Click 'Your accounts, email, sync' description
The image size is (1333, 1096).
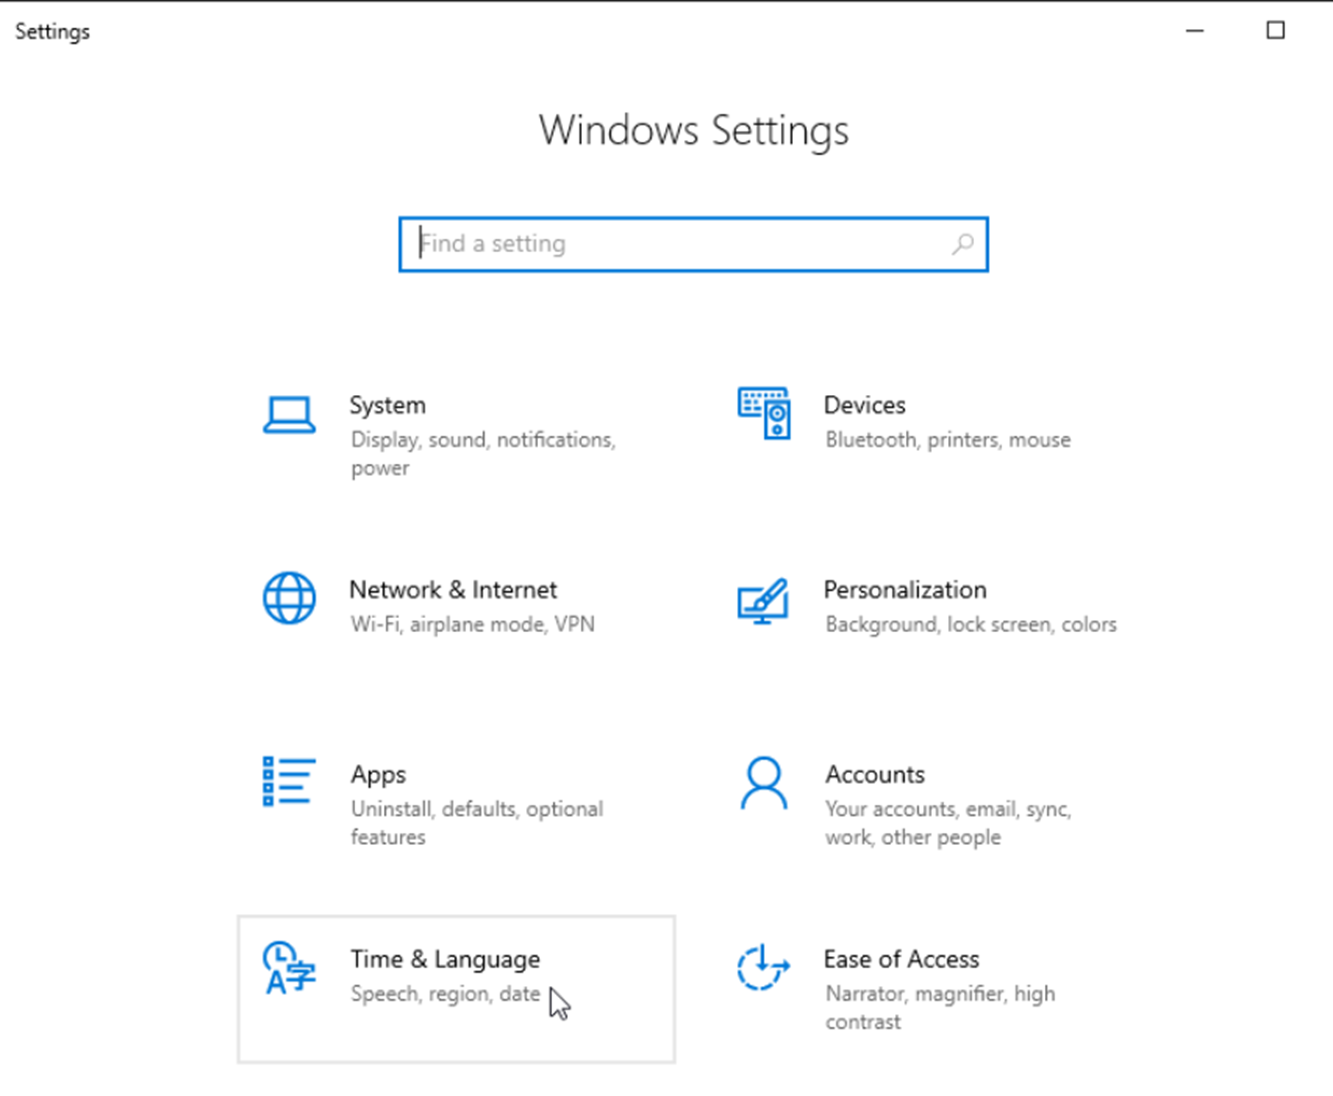pyautogui.click(x=948, y=823)
